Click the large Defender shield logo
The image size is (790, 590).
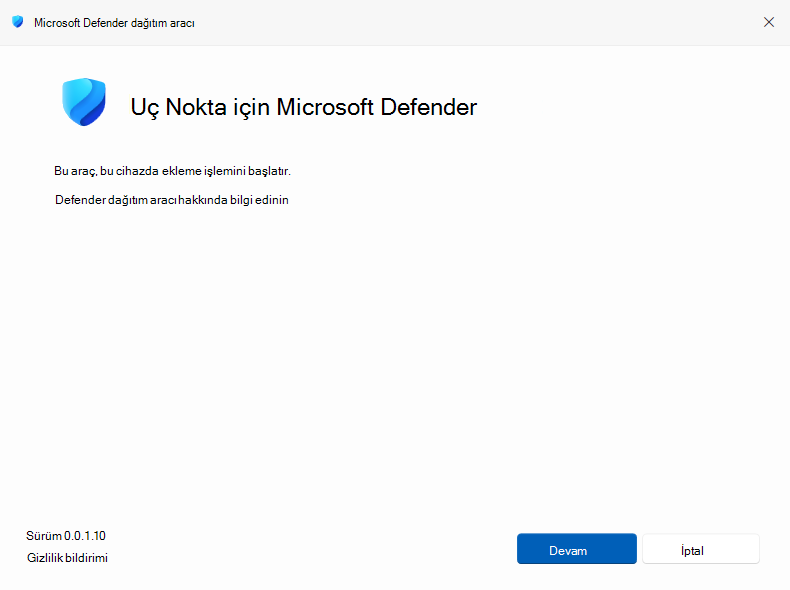click(84, 102)
